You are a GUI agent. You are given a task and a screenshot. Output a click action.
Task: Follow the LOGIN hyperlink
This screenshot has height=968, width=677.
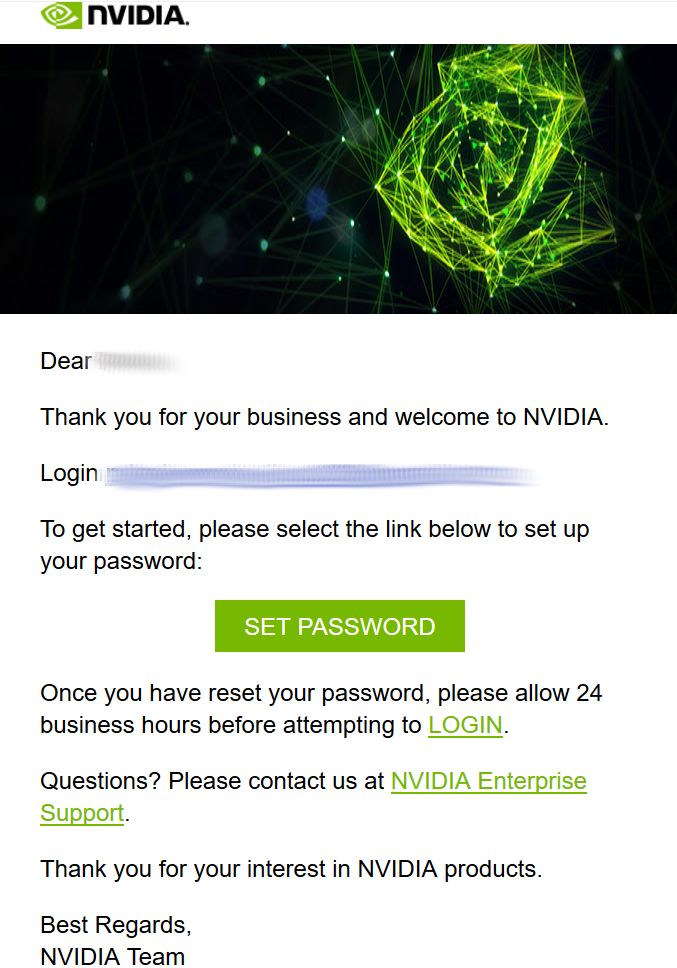click(465, 725)
